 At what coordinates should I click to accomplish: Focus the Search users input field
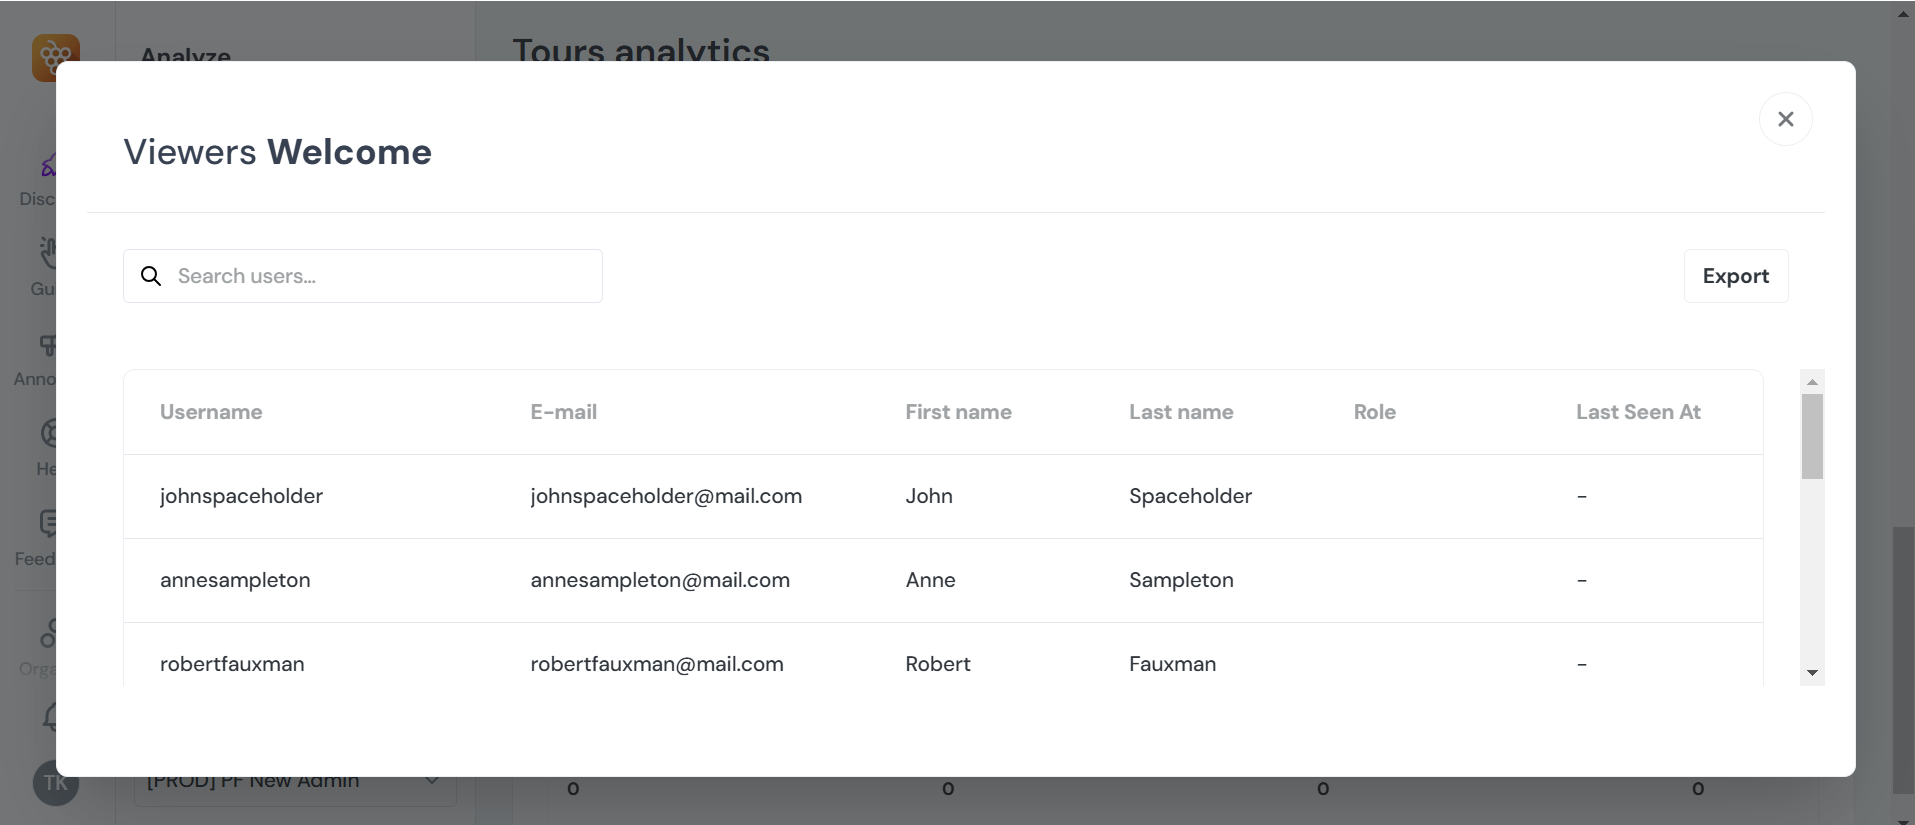[x=380, y=276]
